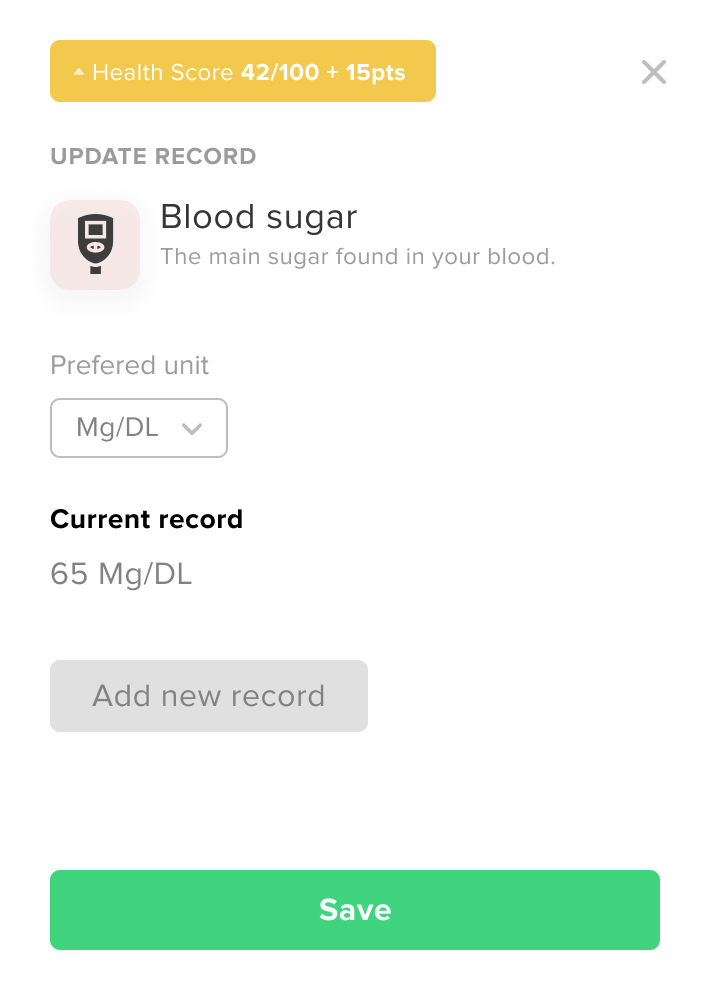Screen dimensions: 710x1000
Task: Click the Mg/DL text inside the unit selector
Action: [x=117, y=428]
